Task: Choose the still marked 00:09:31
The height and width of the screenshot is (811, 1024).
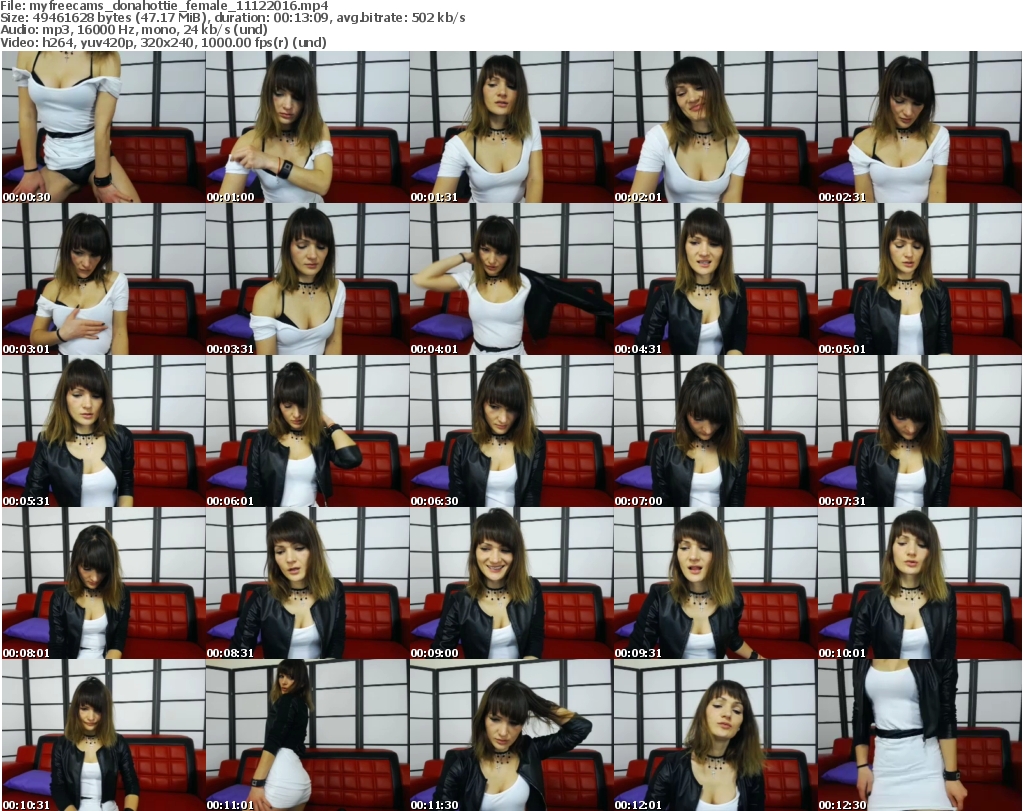Action: [x=715, y=583]
